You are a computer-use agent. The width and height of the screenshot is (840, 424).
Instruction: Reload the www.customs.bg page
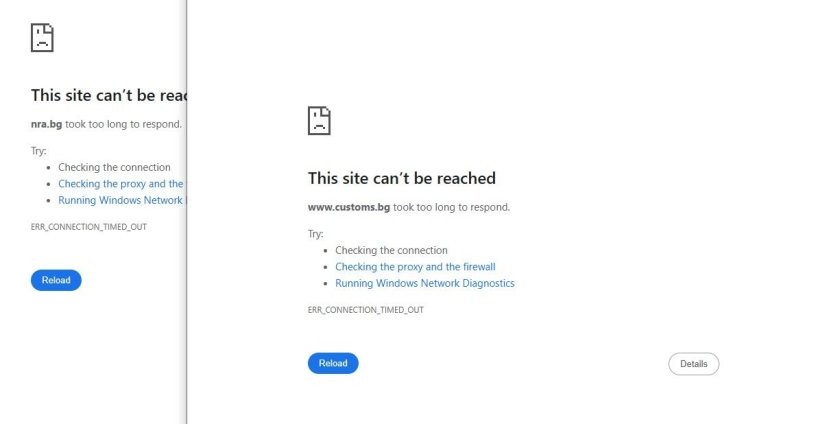tap(333, 363)
